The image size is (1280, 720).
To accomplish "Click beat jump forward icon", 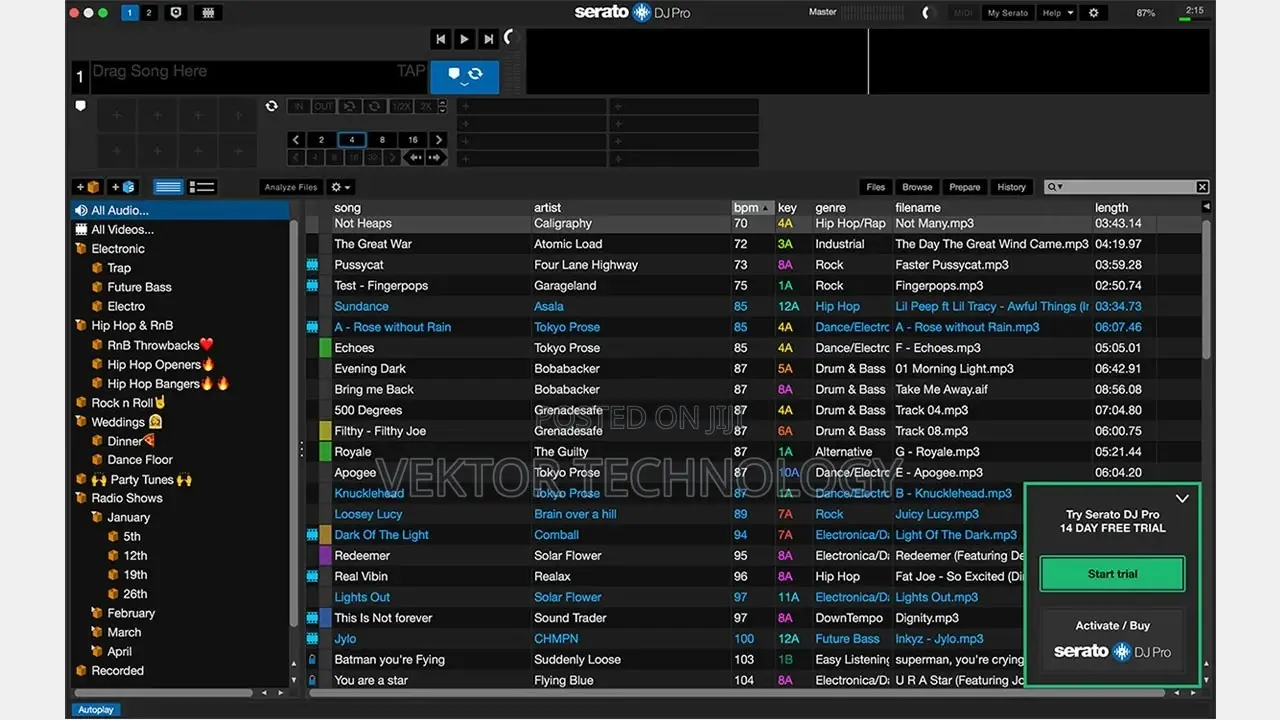I will point(436,158).
